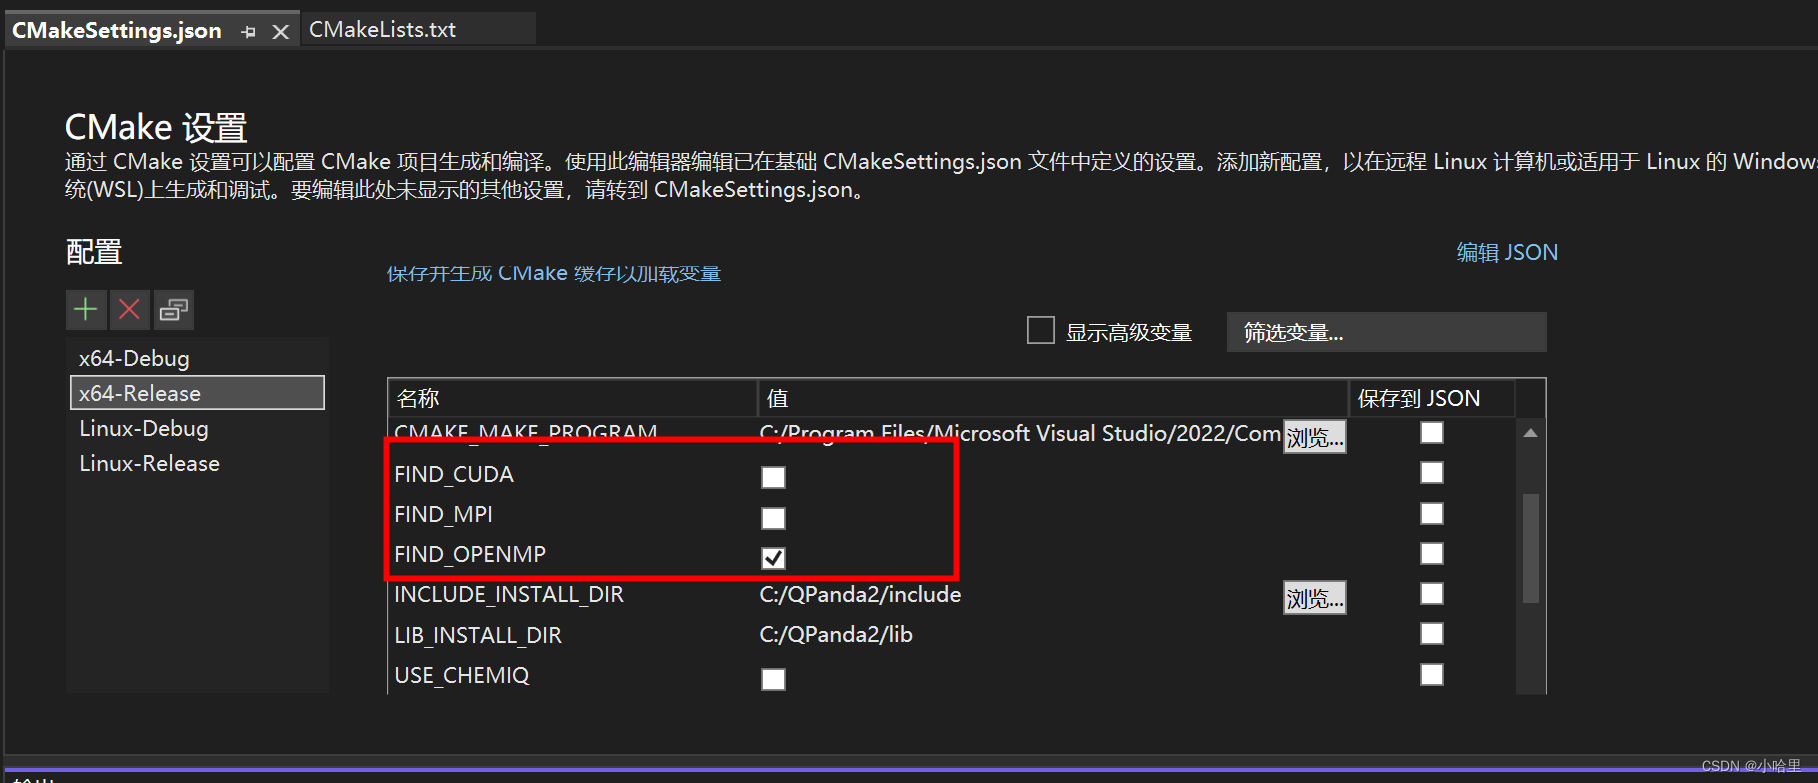Select the Linux-Debug configuration

click(197, 428)
